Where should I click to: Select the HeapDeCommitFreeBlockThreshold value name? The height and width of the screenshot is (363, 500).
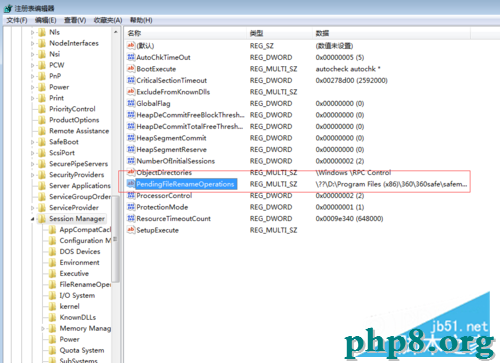pyautogui.click(x=190, y=115)
